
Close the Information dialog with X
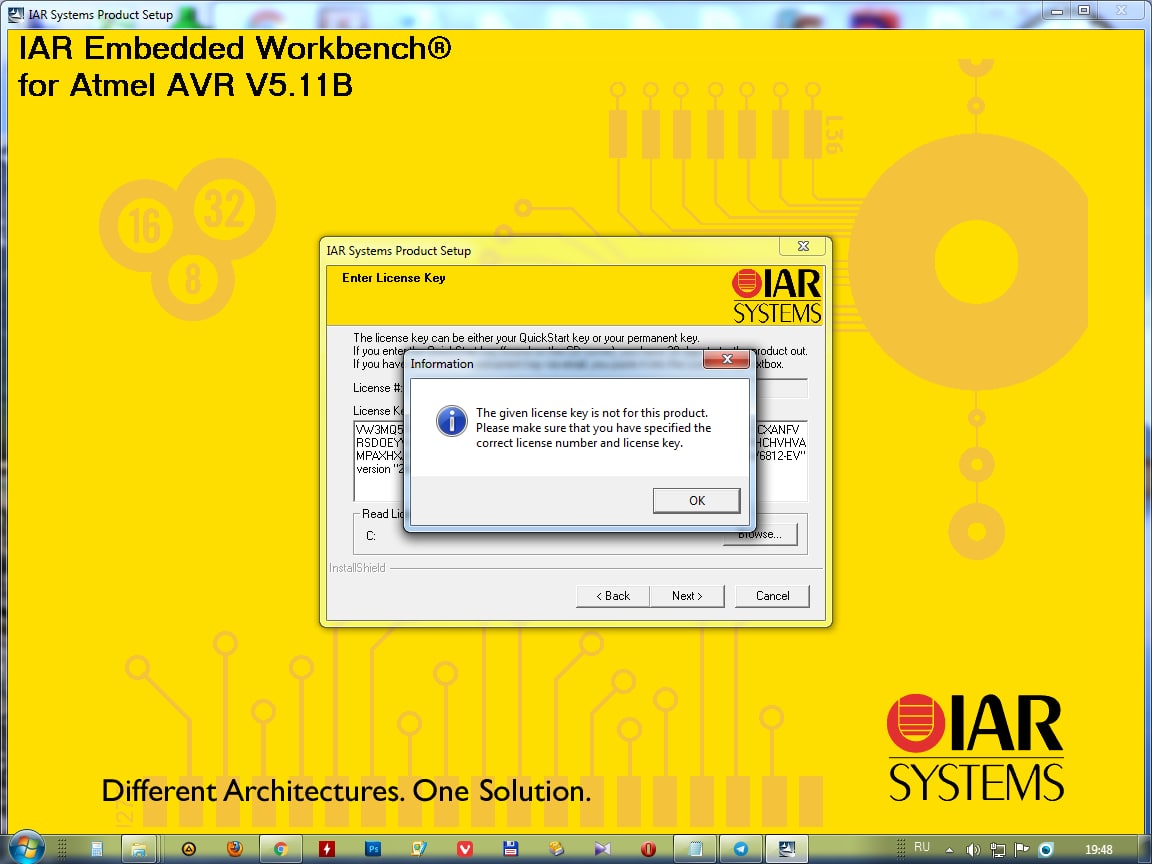[x=727, y=359]
